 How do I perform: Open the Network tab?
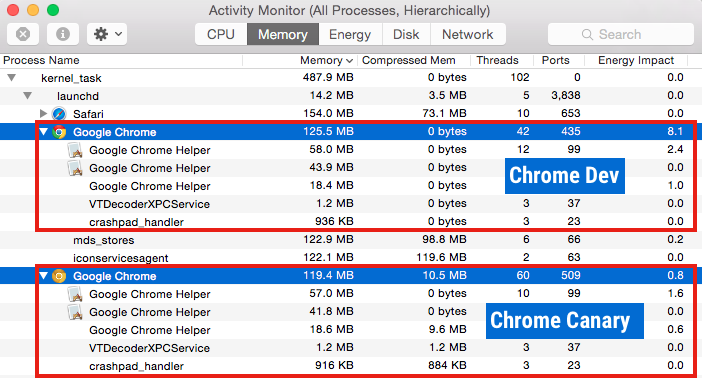(467, 34)
